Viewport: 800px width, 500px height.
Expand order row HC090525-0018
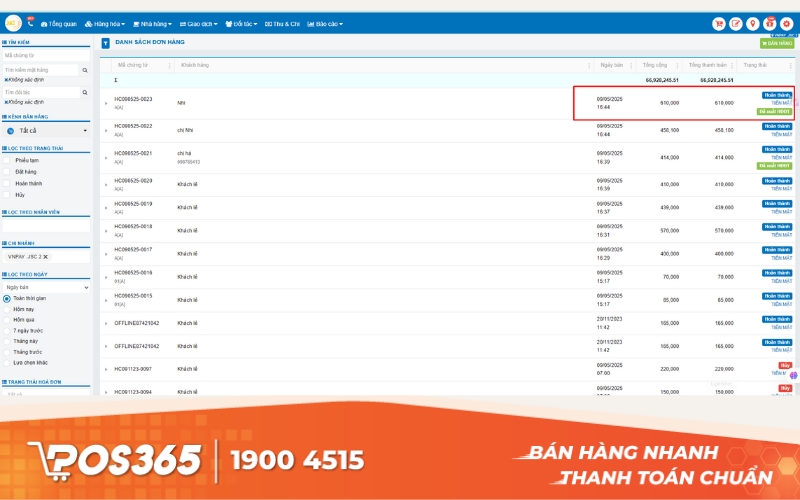pyautogui.click(x=106, y=231)
